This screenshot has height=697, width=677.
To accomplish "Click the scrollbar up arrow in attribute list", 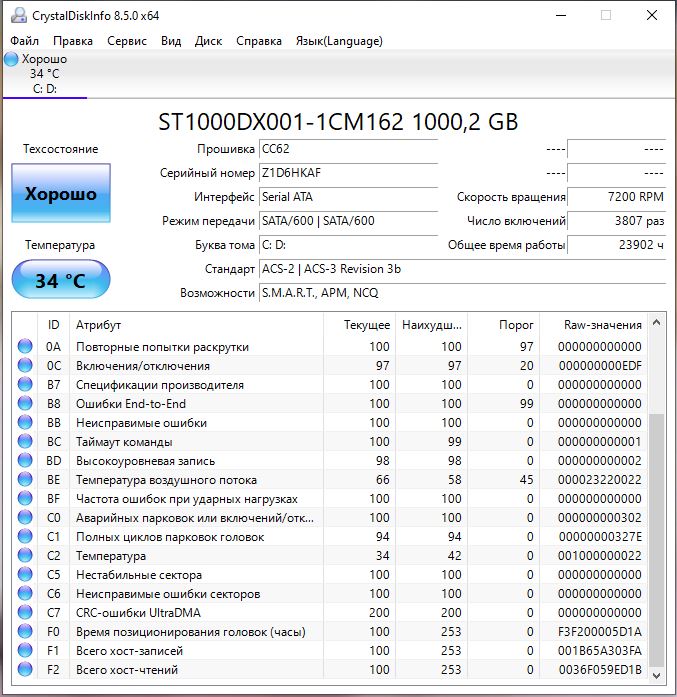I will pyautogui.click(x=657, y=322).
